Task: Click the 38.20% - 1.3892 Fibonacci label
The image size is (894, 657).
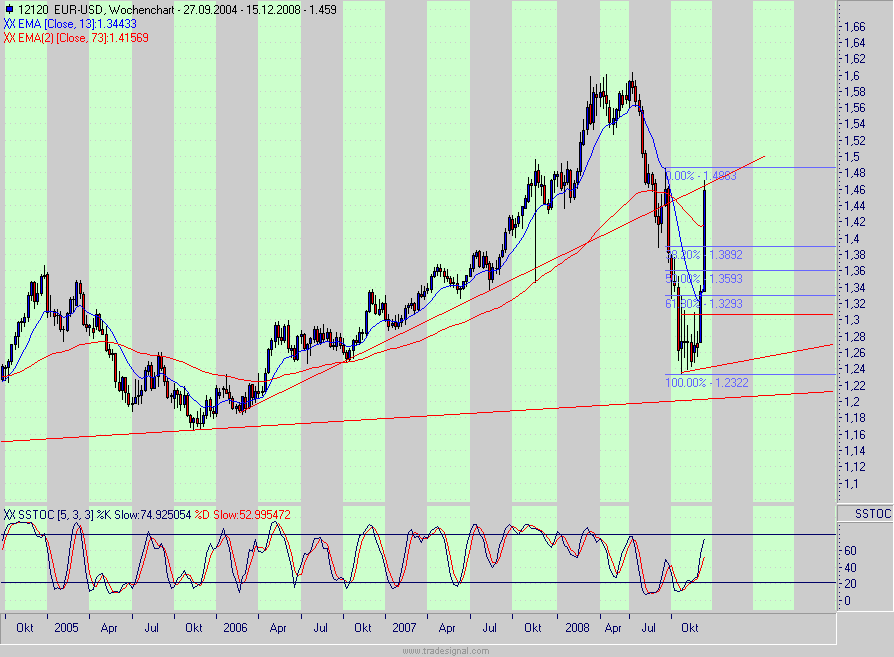Action: pos(705,255)
